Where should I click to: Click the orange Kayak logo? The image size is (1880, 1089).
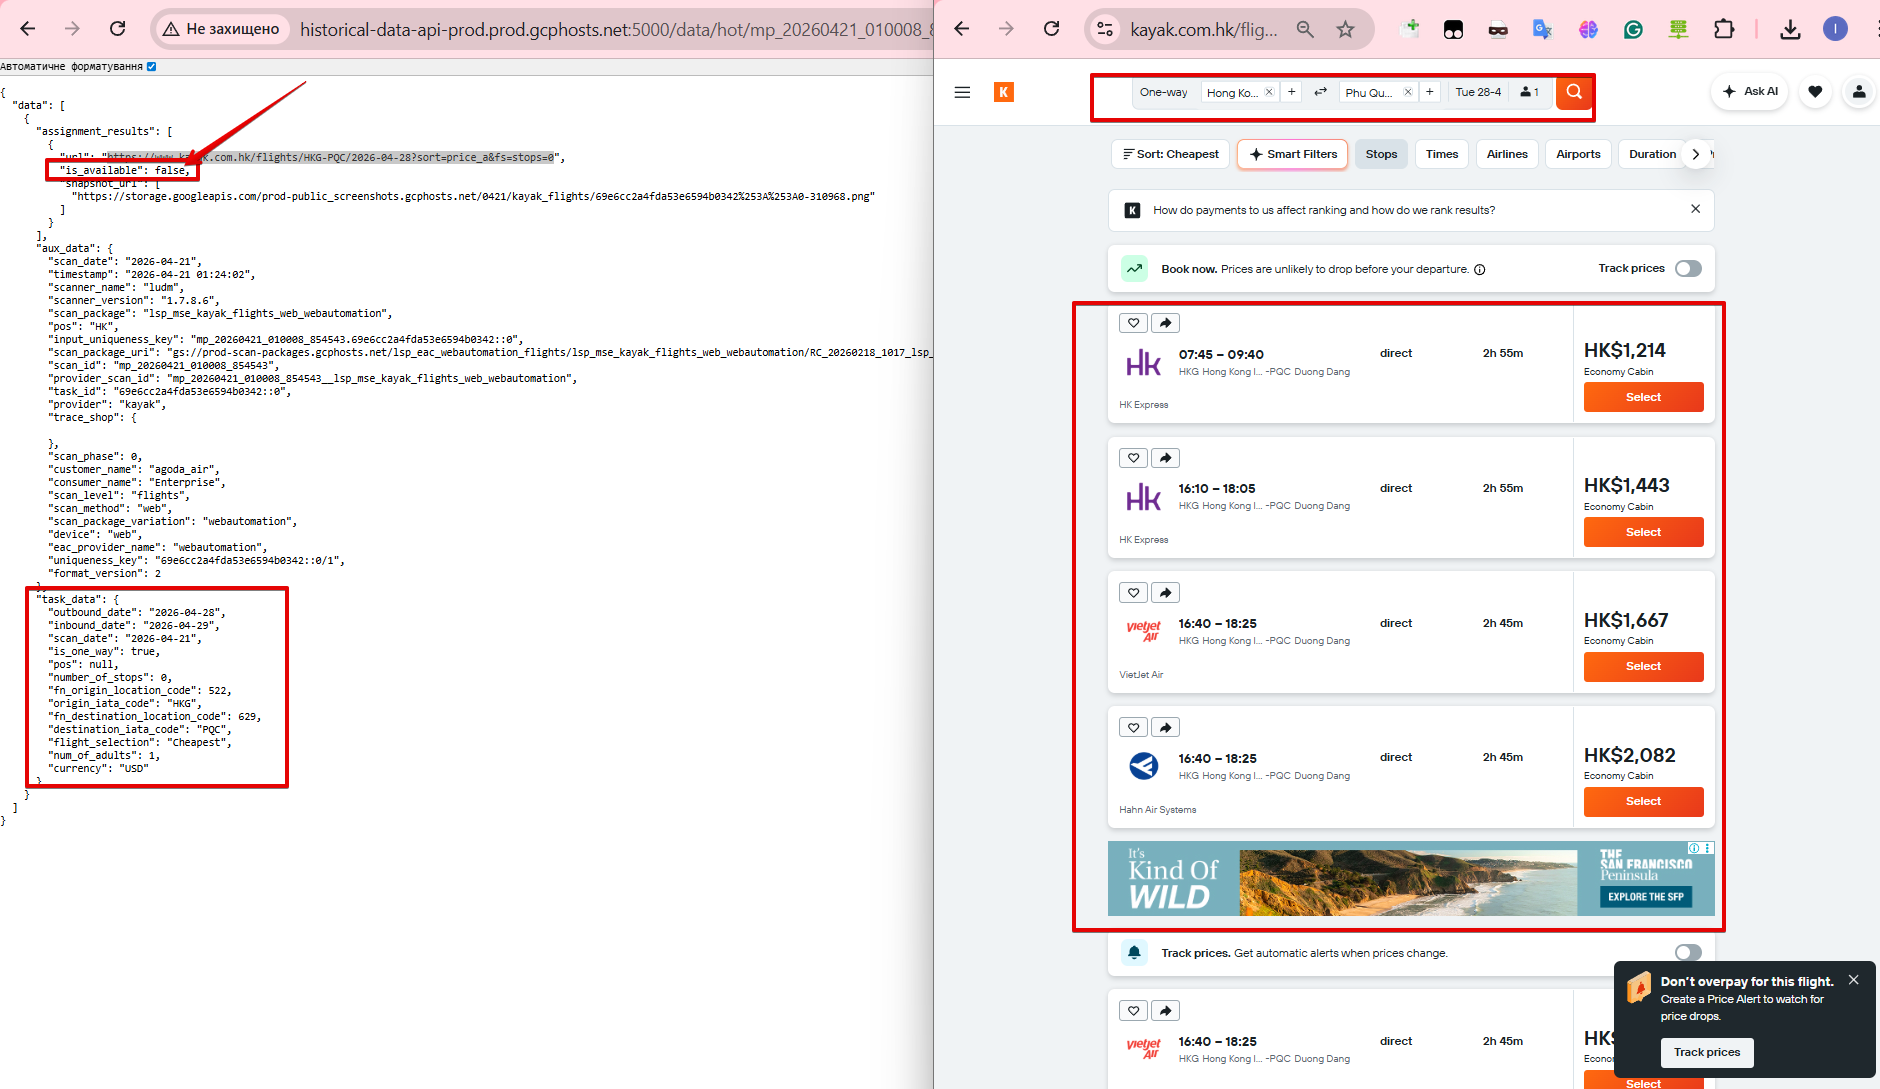tap(1004, 92)
